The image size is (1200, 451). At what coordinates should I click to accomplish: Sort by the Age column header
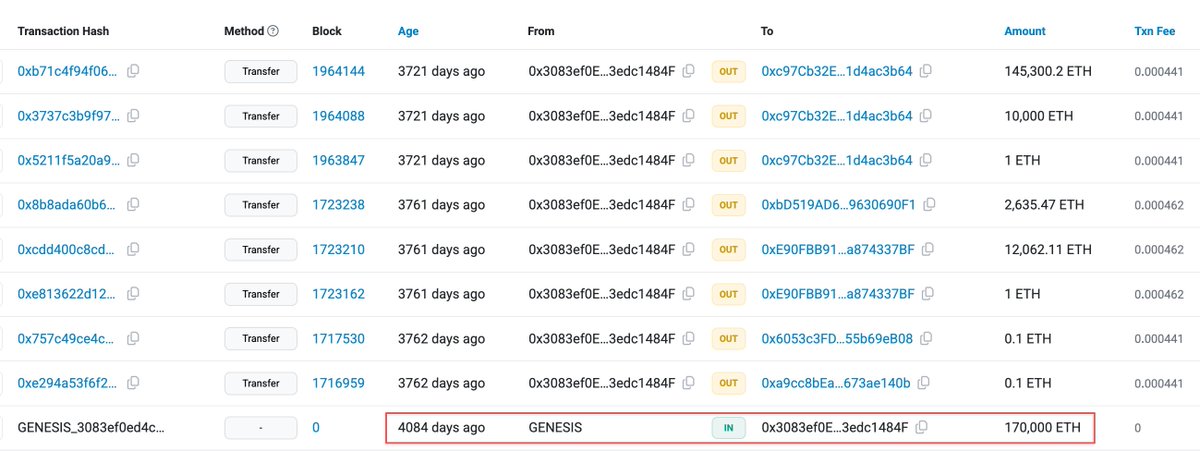point(408,31)
